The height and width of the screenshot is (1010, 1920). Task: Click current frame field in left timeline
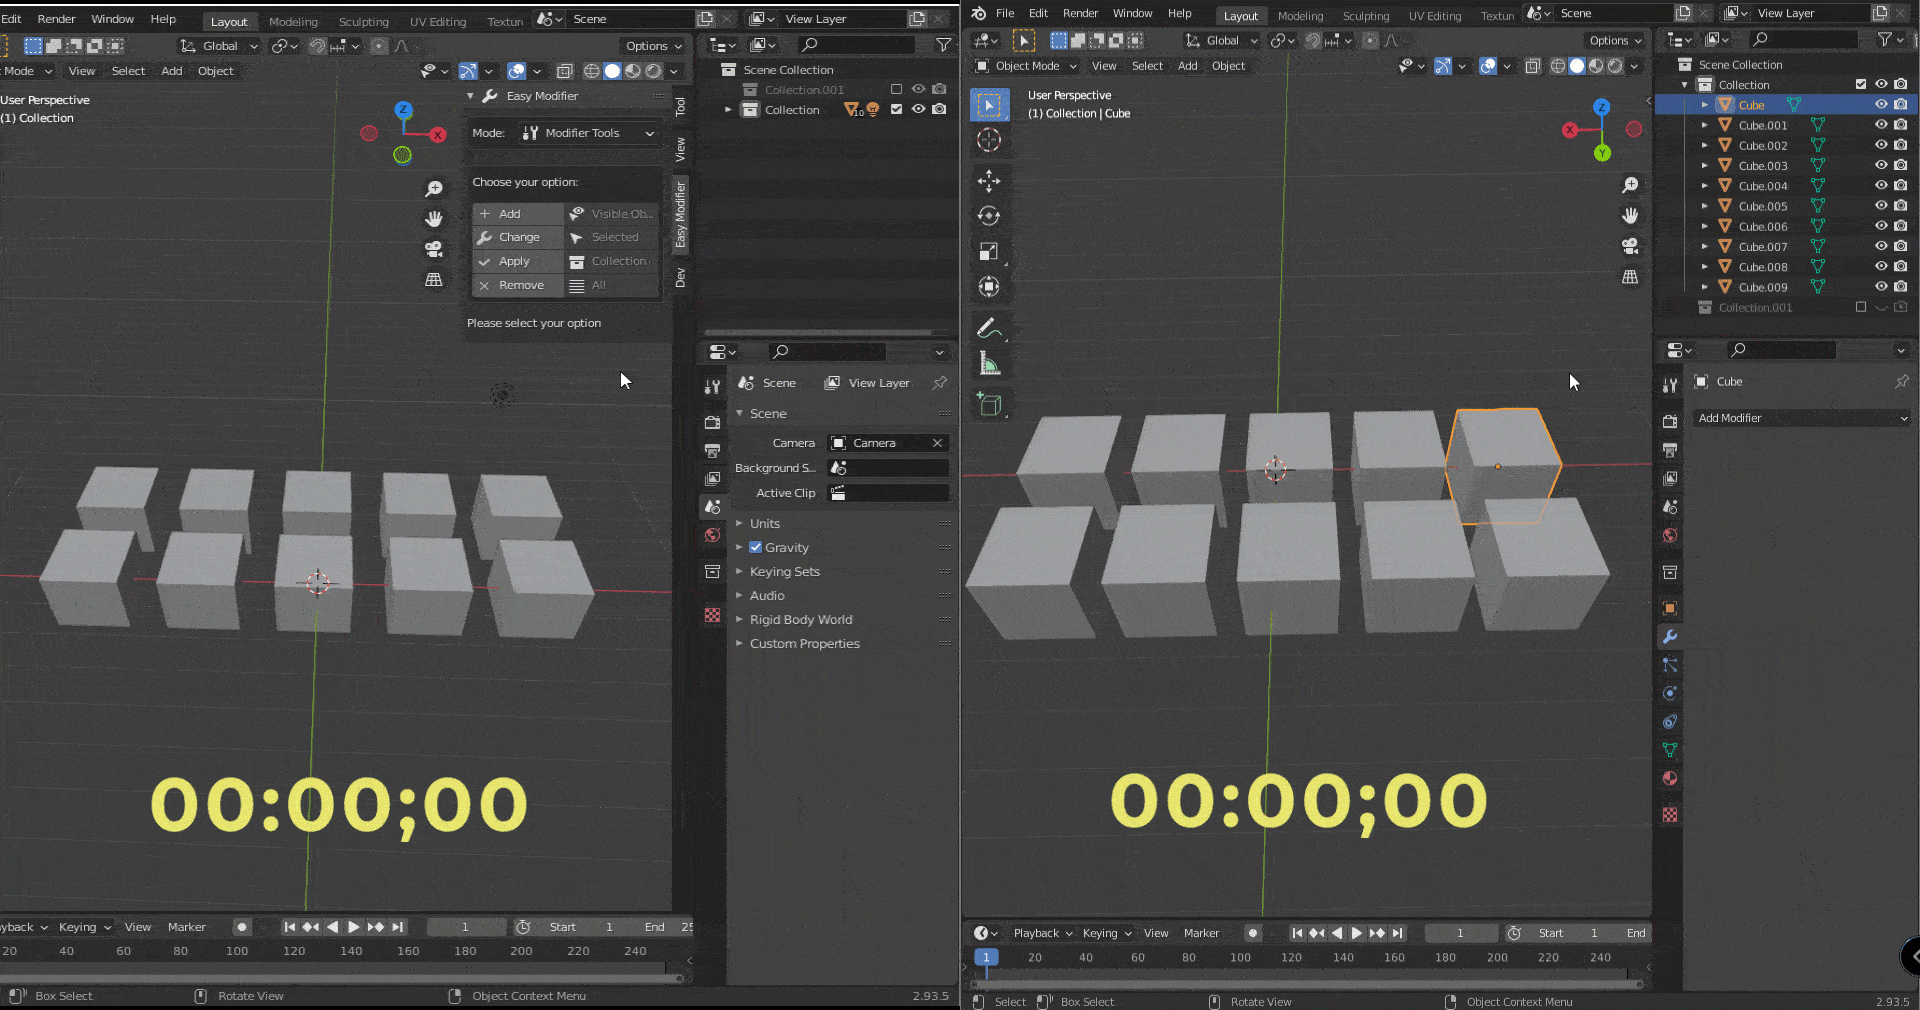(465, 927)
